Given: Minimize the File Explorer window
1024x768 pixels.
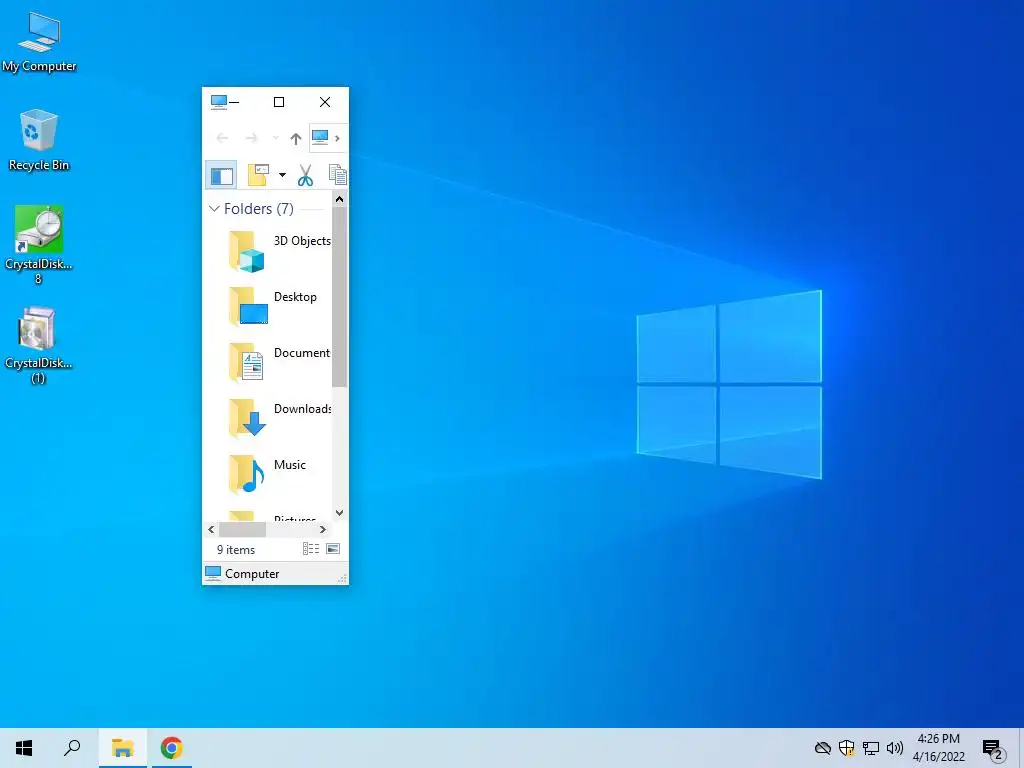Looking at the screenshot, I should click(x=234, y=102).
